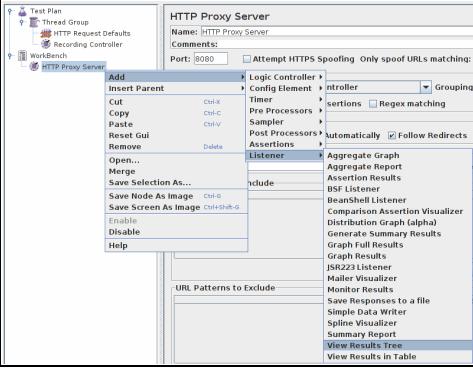The image size is (473, 369).
Task: Add an Aggregate Report listener
Action: click(x=398, y=167)
